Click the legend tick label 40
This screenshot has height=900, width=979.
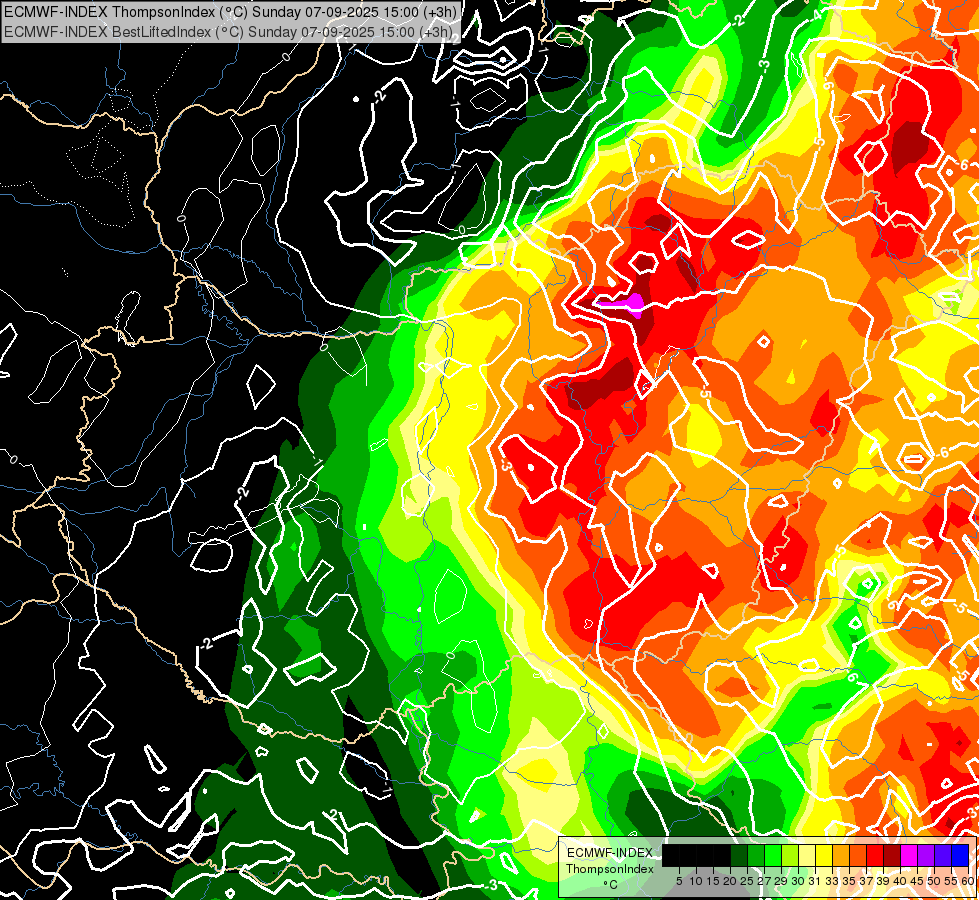(x=900, y=881)
